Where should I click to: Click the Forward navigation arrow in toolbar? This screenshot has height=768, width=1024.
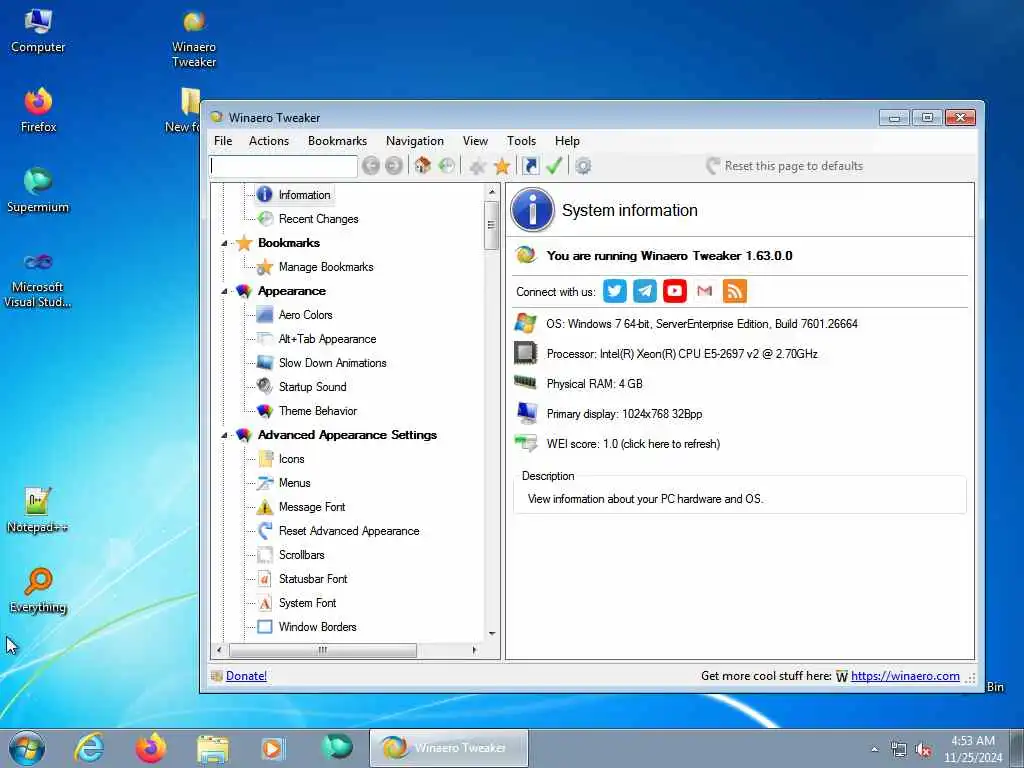[394, 166]
